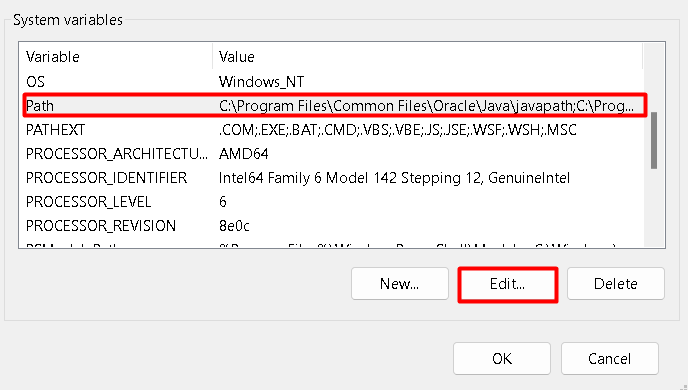Create a new variable with New... button

[x=400, y=284]
